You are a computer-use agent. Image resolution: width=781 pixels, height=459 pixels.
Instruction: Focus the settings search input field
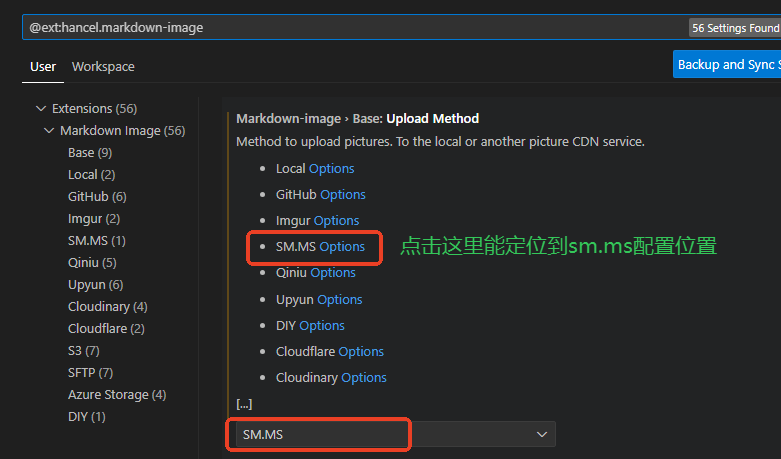click(x=350, y=28)
